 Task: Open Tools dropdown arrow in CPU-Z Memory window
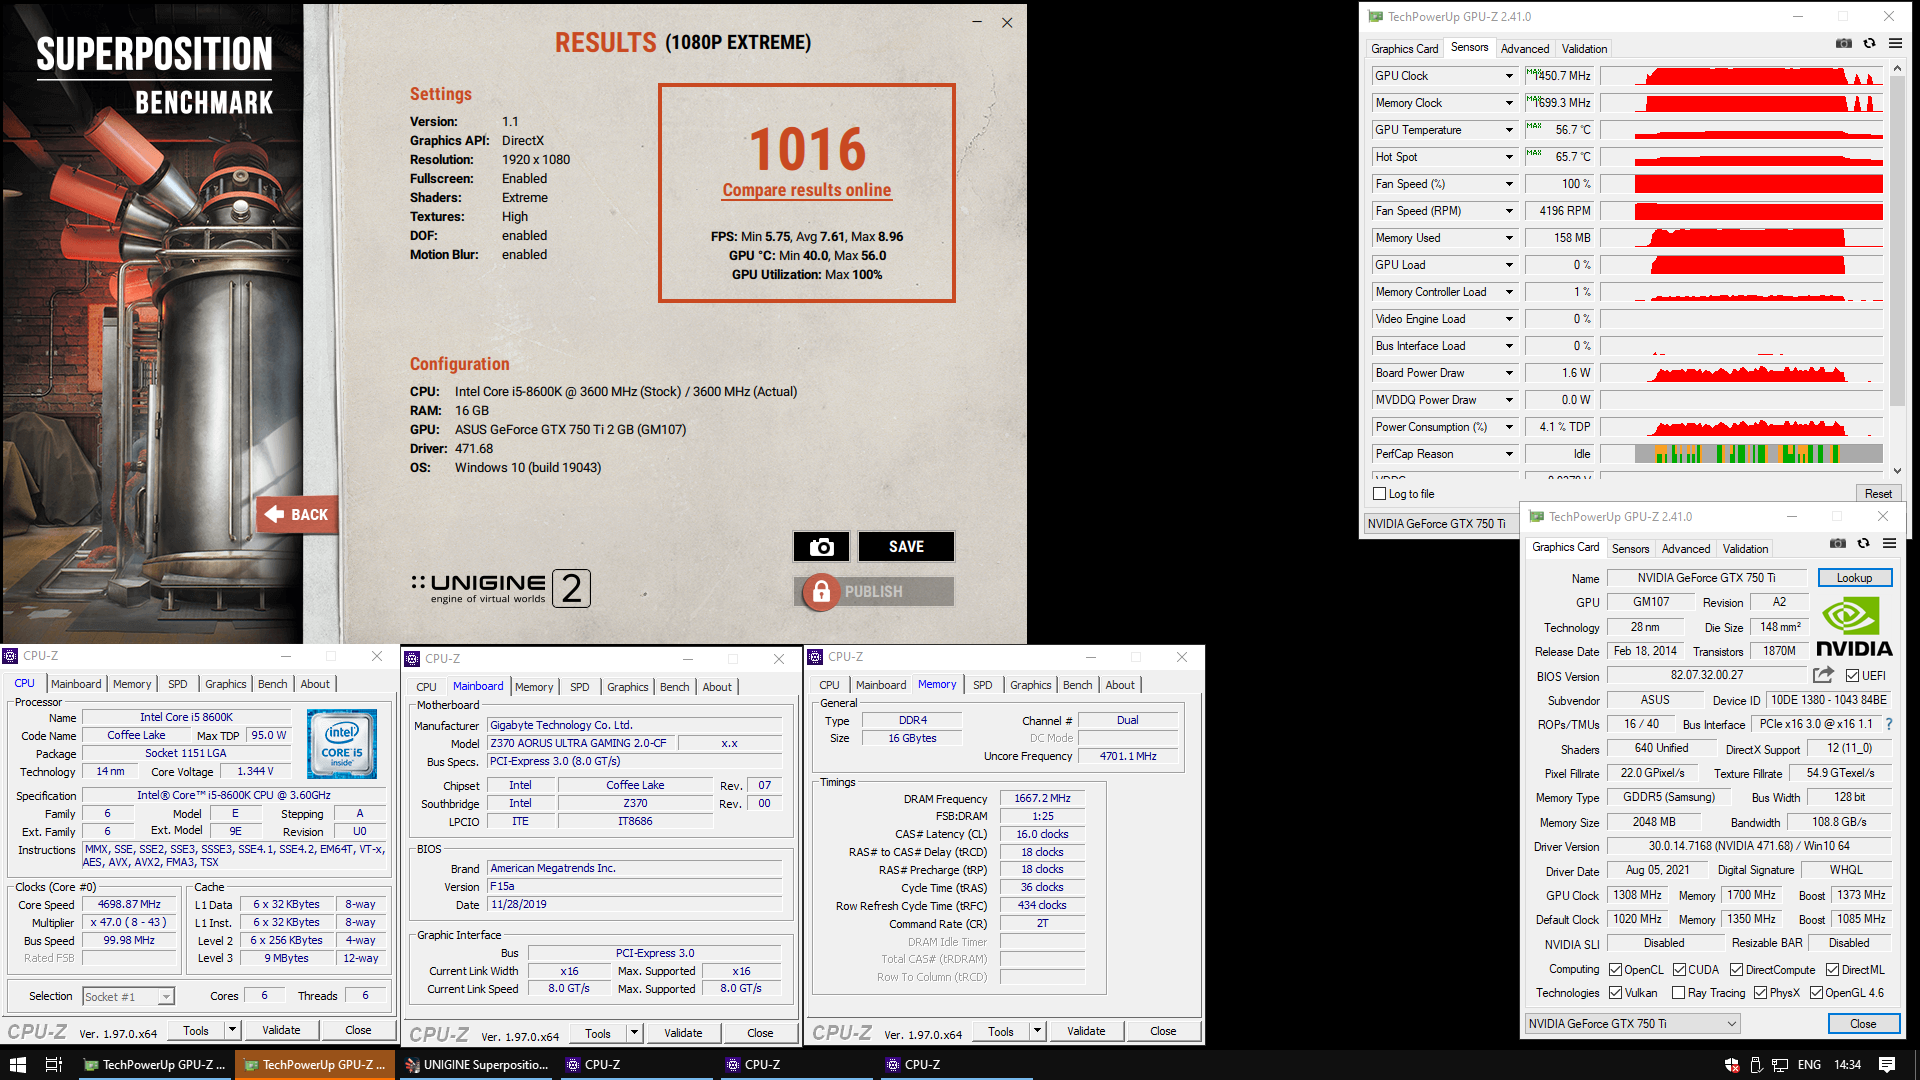pos(1037,1031)
